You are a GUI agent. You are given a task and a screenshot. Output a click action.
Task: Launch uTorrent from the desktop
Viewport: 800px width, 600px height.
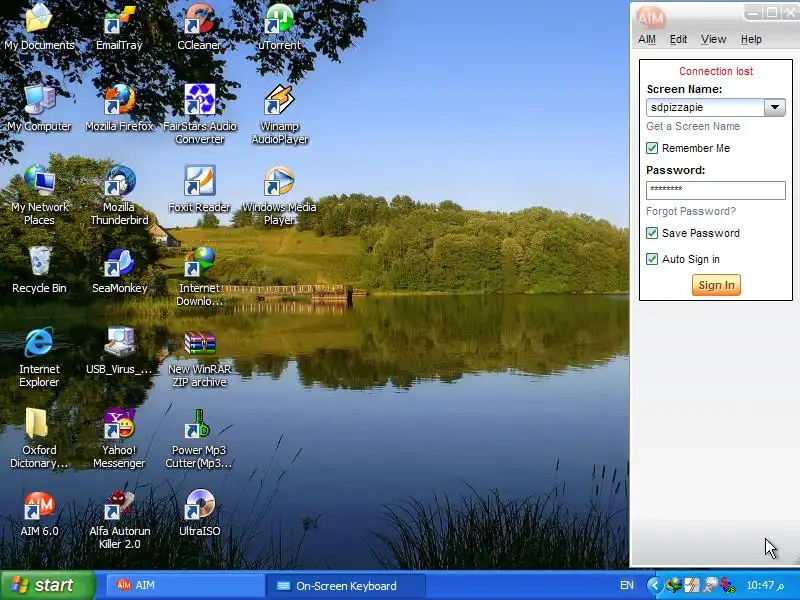(279, 27)
